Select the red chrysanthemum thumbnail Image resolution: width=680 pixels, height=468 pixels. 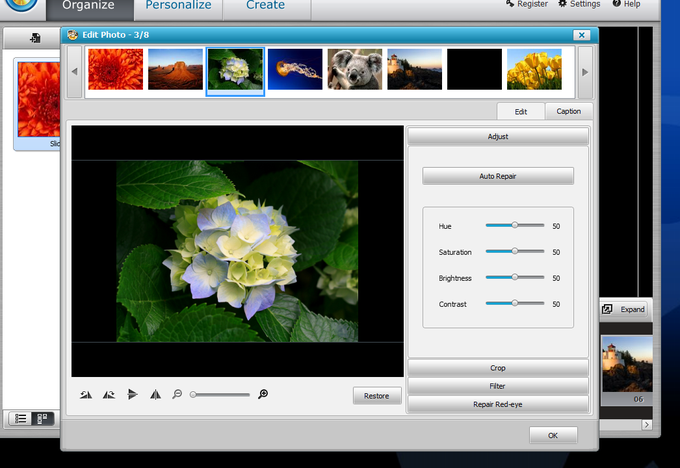[x=115, y=69]
